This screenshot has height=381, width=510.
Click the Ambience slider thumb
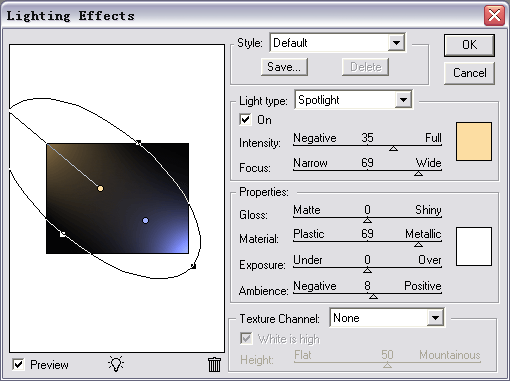pyautogui.click(x=373, y=296)
